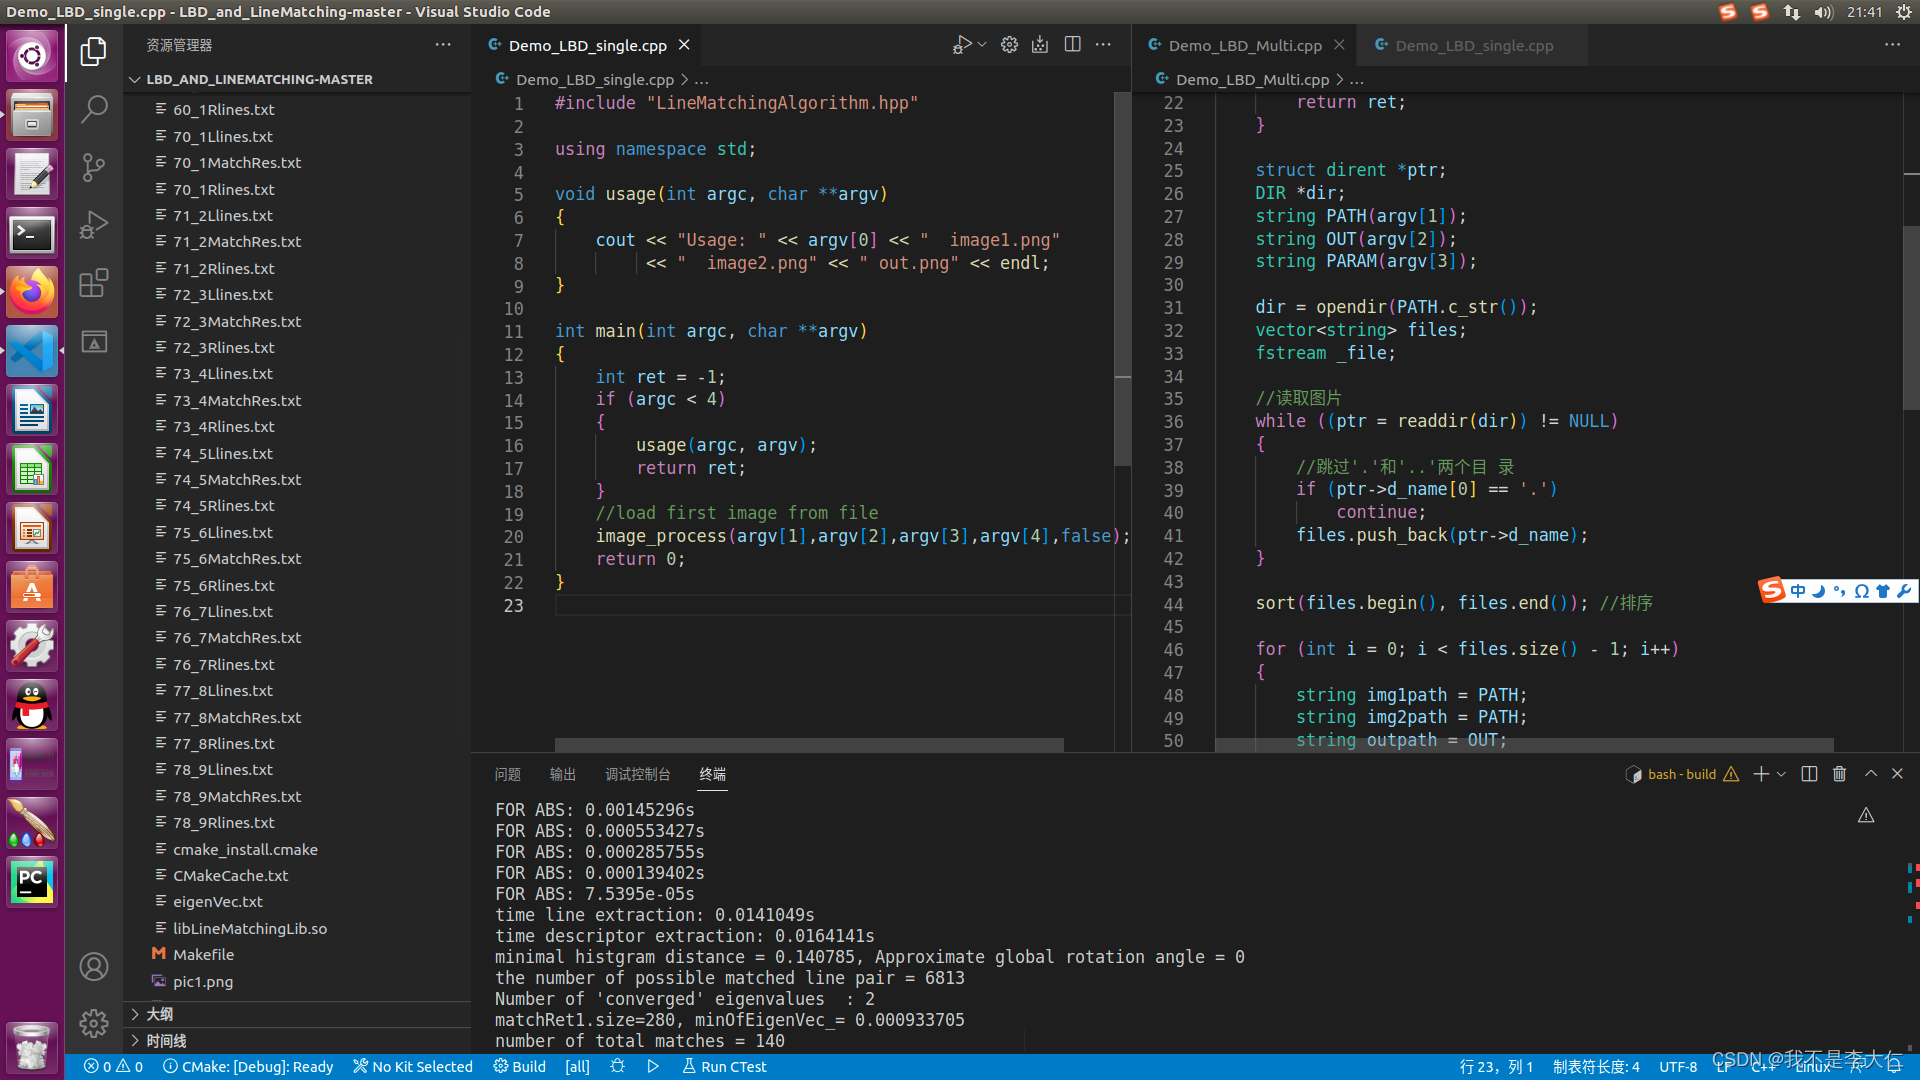Open the new terminal launch profile dropdown
Viewport: 1920px width, 1080px height.
coord(1781,774)
